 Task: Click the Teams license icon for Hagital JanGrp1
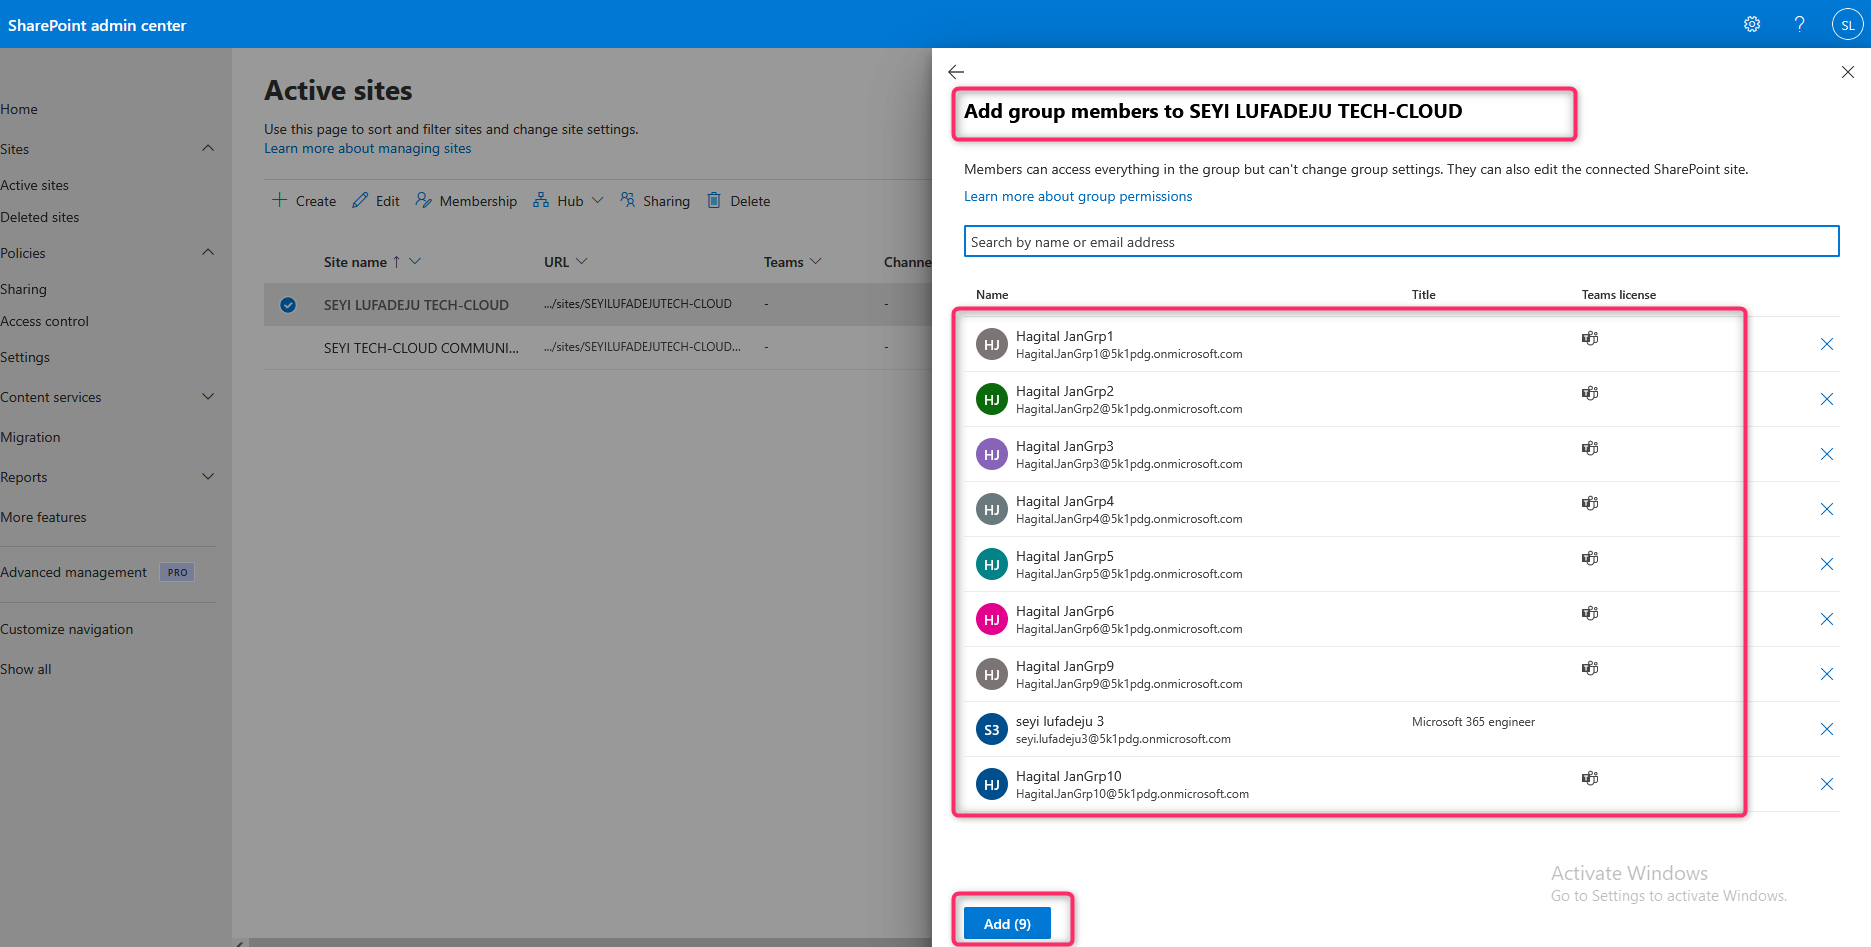tap(1590, 338)
